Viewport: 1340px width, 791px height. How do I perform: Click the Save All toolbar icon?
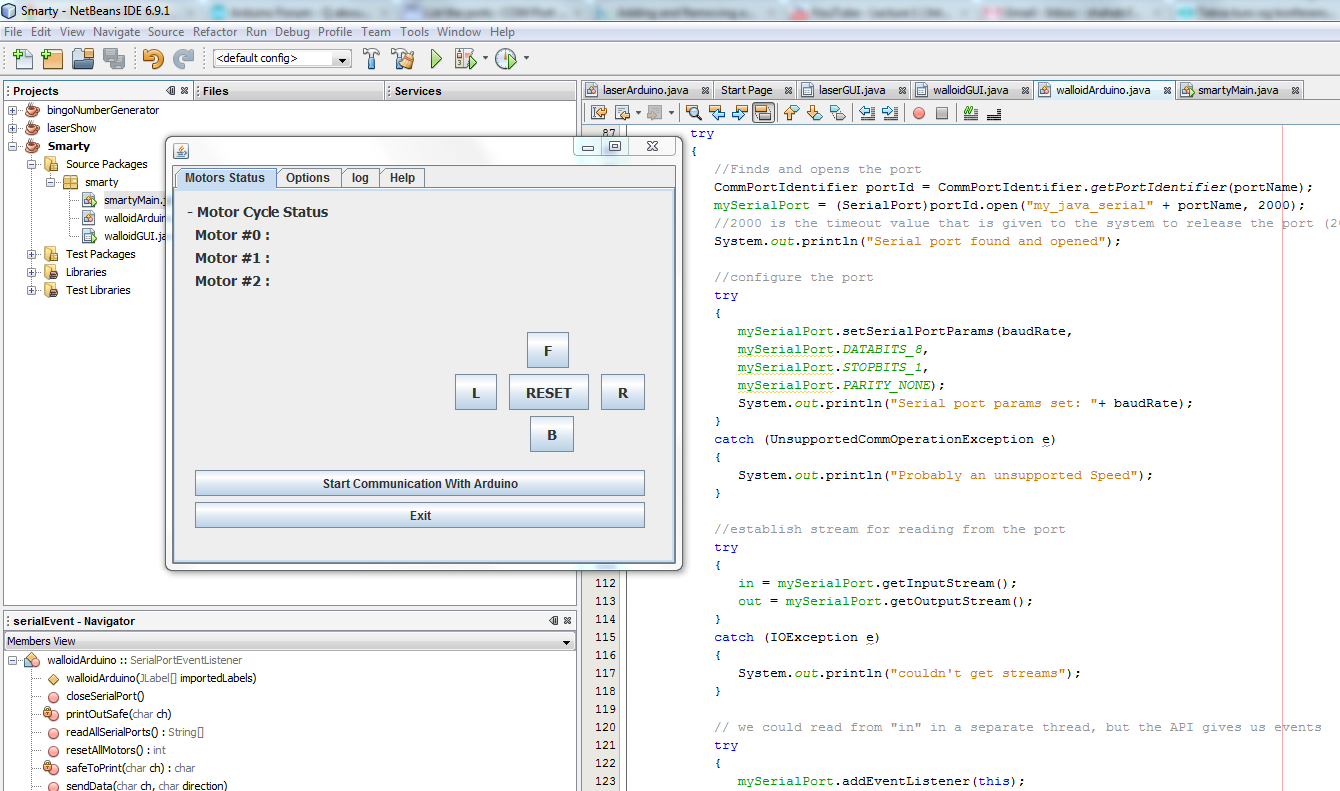(x=113, y=58)
